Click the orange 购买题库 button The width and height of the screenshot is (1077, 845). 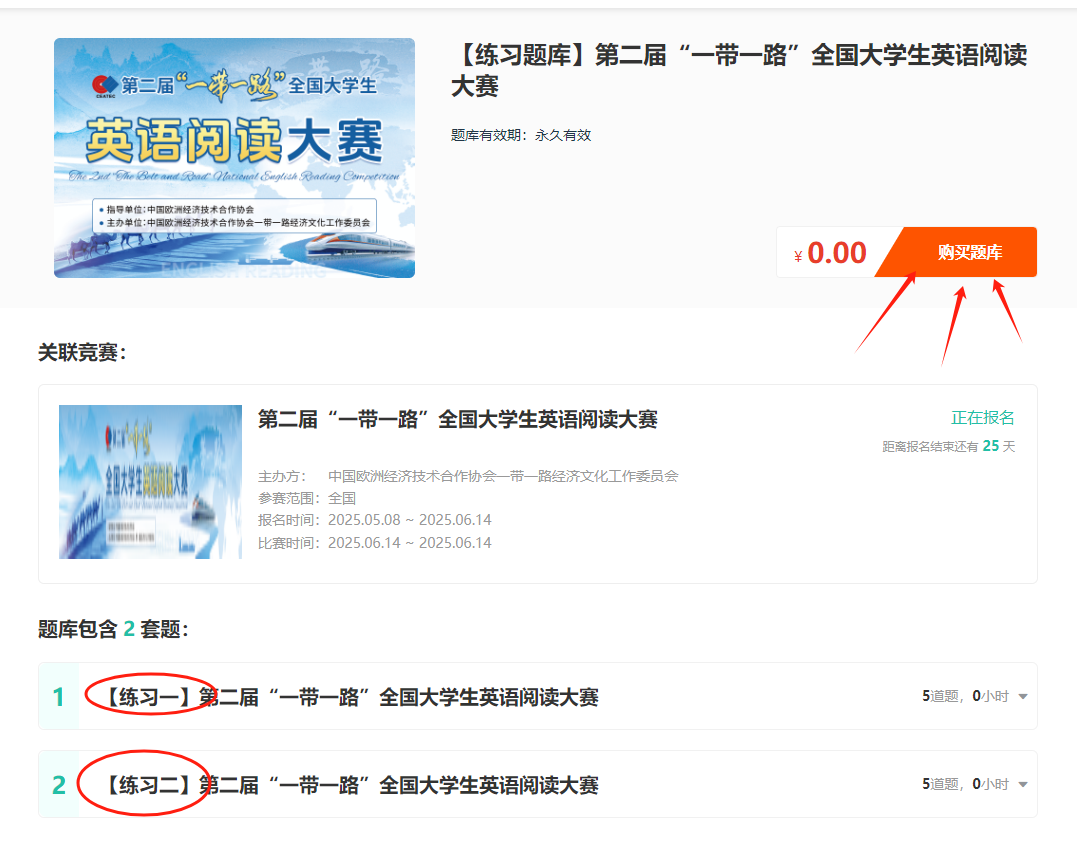(968, 252)
